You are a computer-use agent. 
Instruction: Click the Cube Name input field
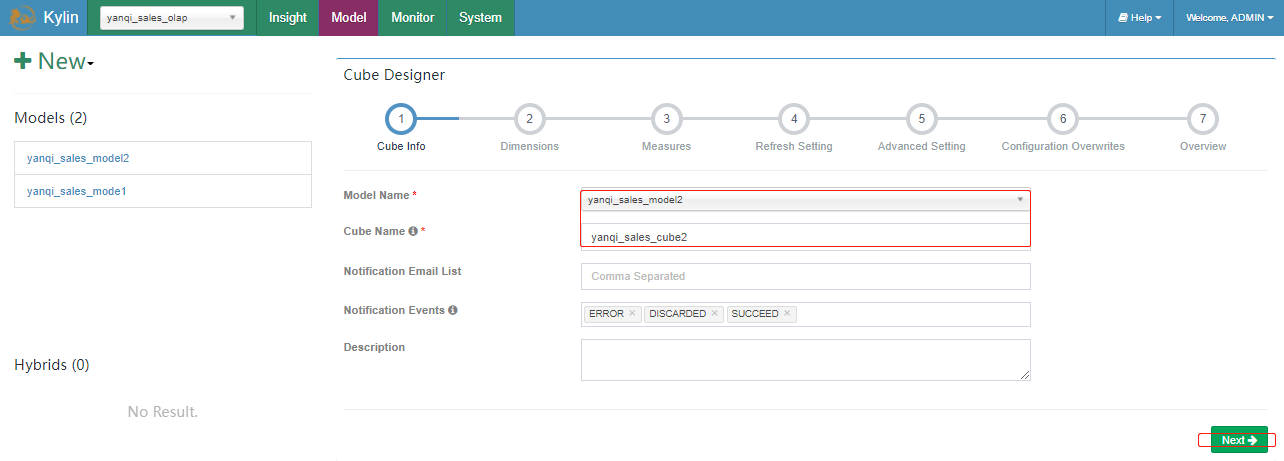pos(805,237)
